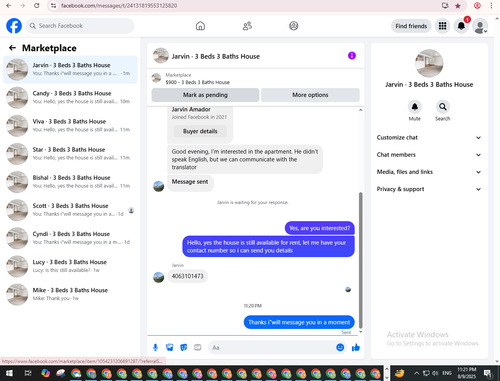Open the Scott conversation
This screenshot has width=500, height=381.
click(70, 210)
